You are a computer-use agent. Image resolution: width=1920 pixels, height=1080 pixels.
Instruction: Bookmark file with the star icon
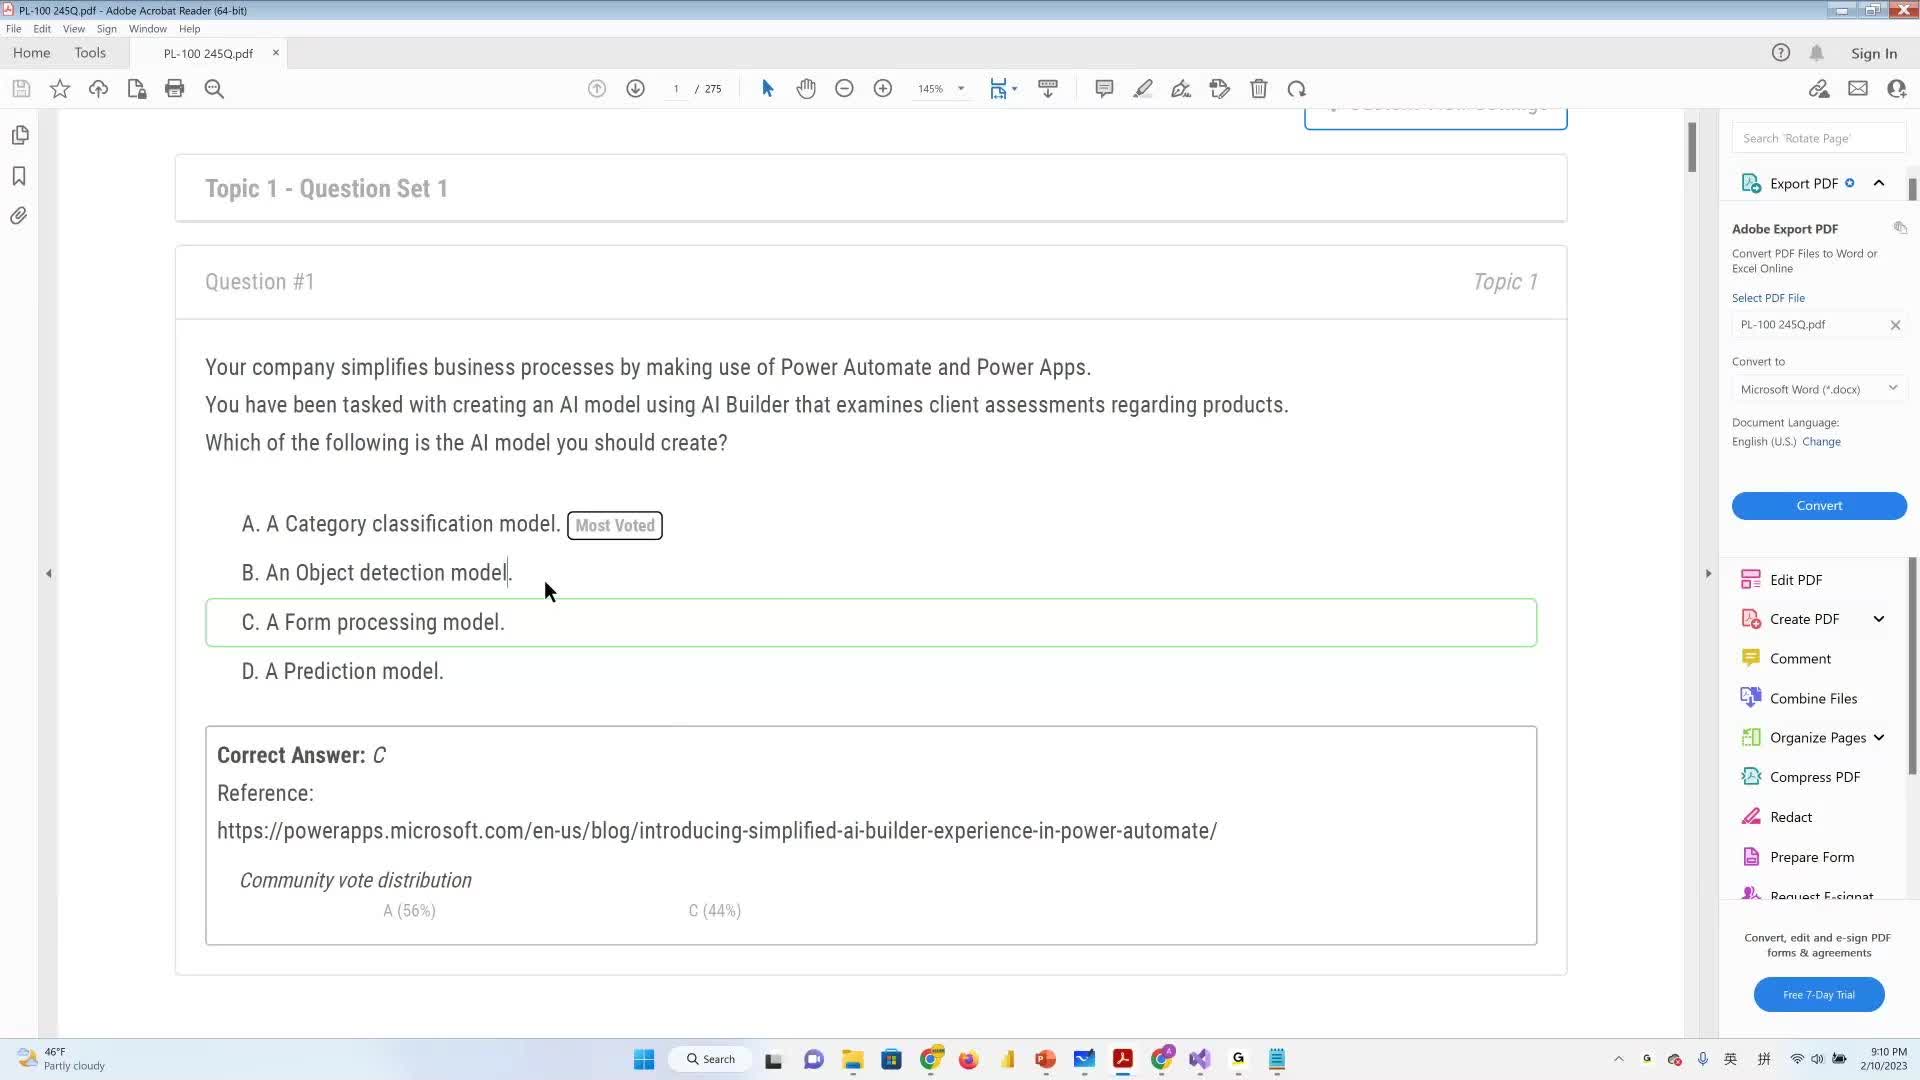pos(60,89)
